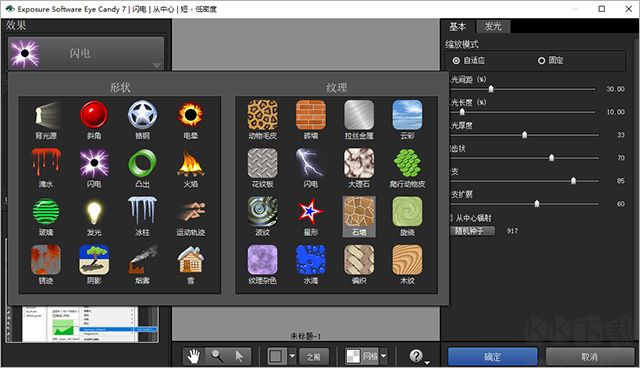
Task: Select the 凸出 green ring extrude effect
Action: click(x=142, y=168)
